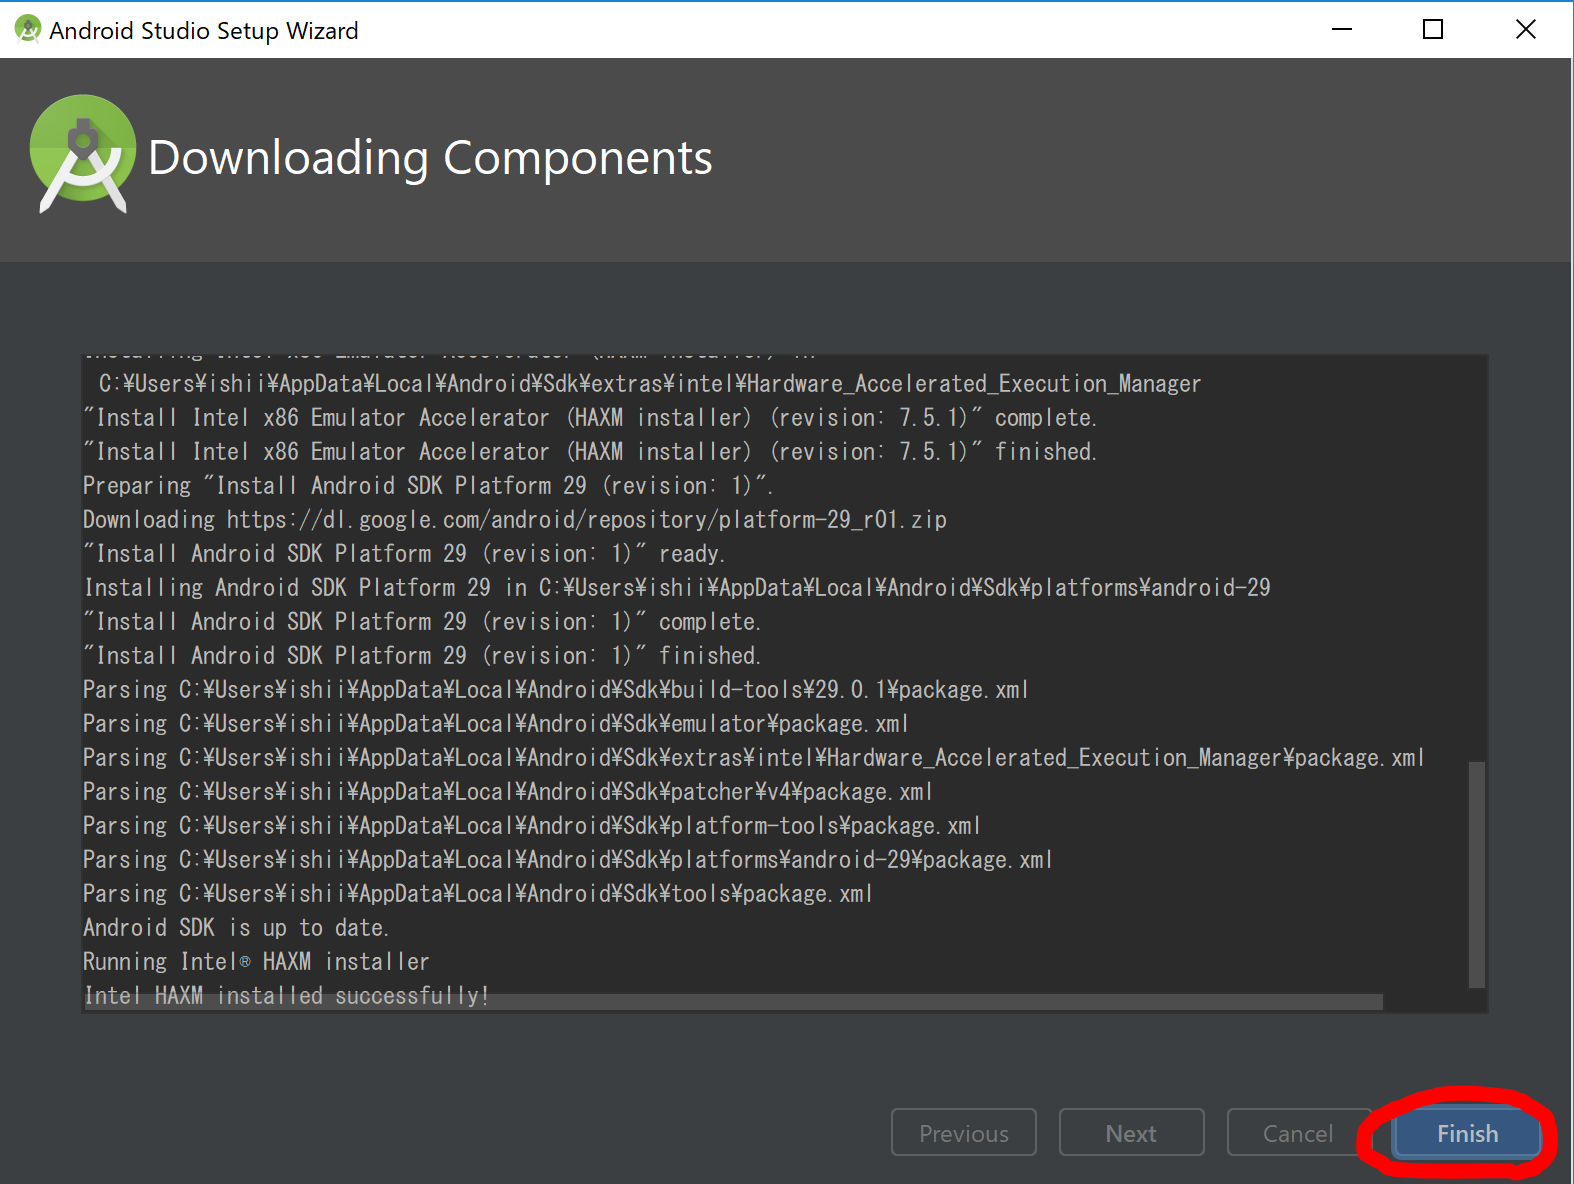The image size is (1574, 1184).
Task: Click the HAXM installer 'finished.' line
Action: (x=590, y=452)
